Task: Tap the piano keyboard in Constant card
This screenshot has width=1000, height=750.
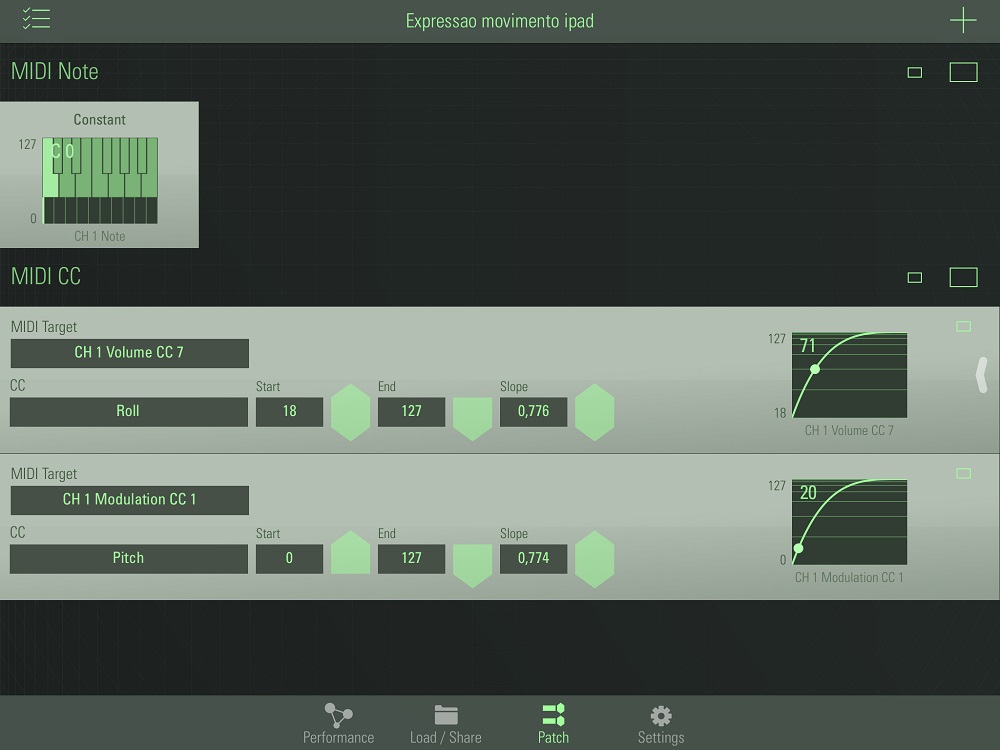Action: point(100,180)
